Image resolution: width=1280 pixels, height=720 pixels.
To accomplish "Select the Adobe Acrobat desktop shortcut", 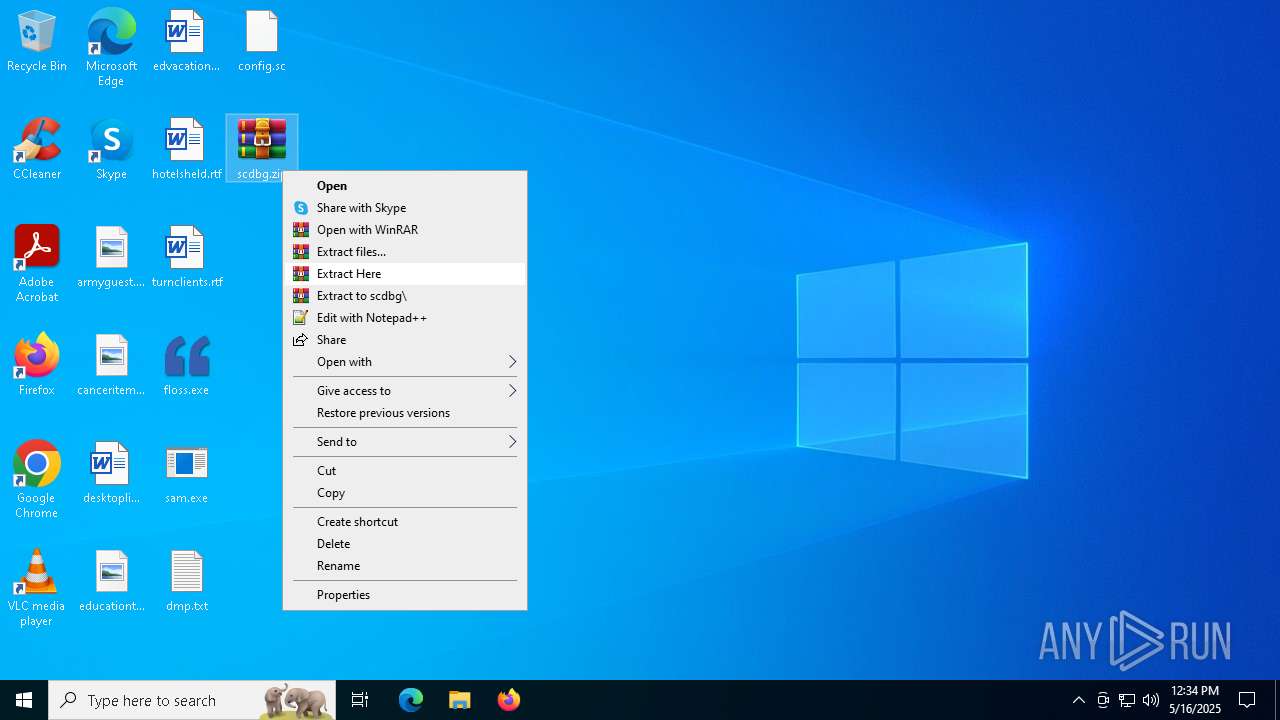I will (x=37, y=264).
